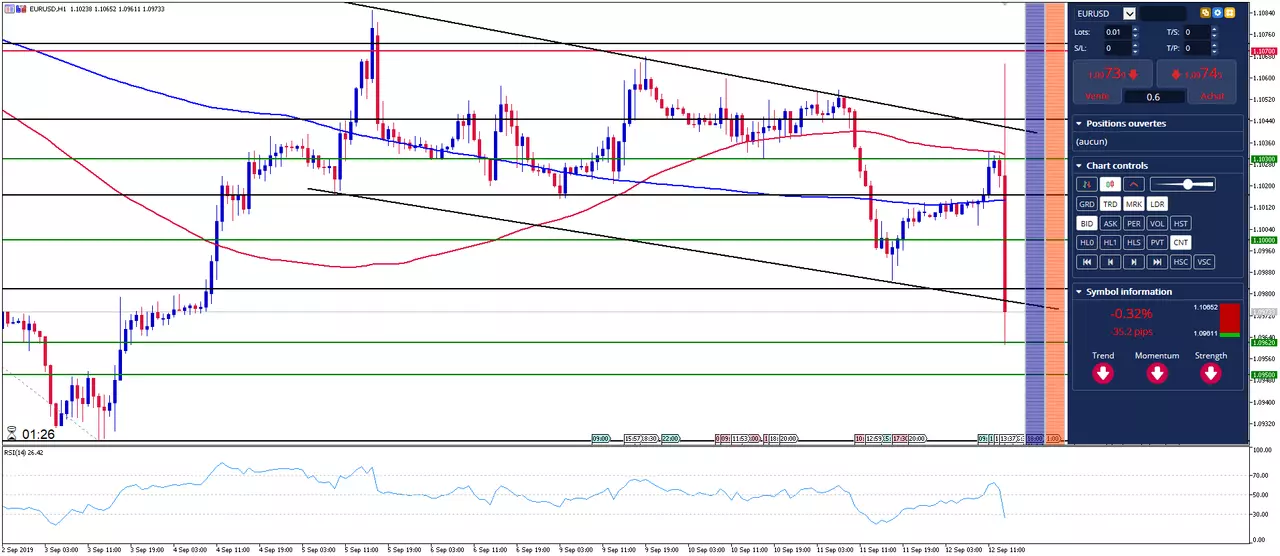Select the line chart type icon

(x=1134, y=184)
